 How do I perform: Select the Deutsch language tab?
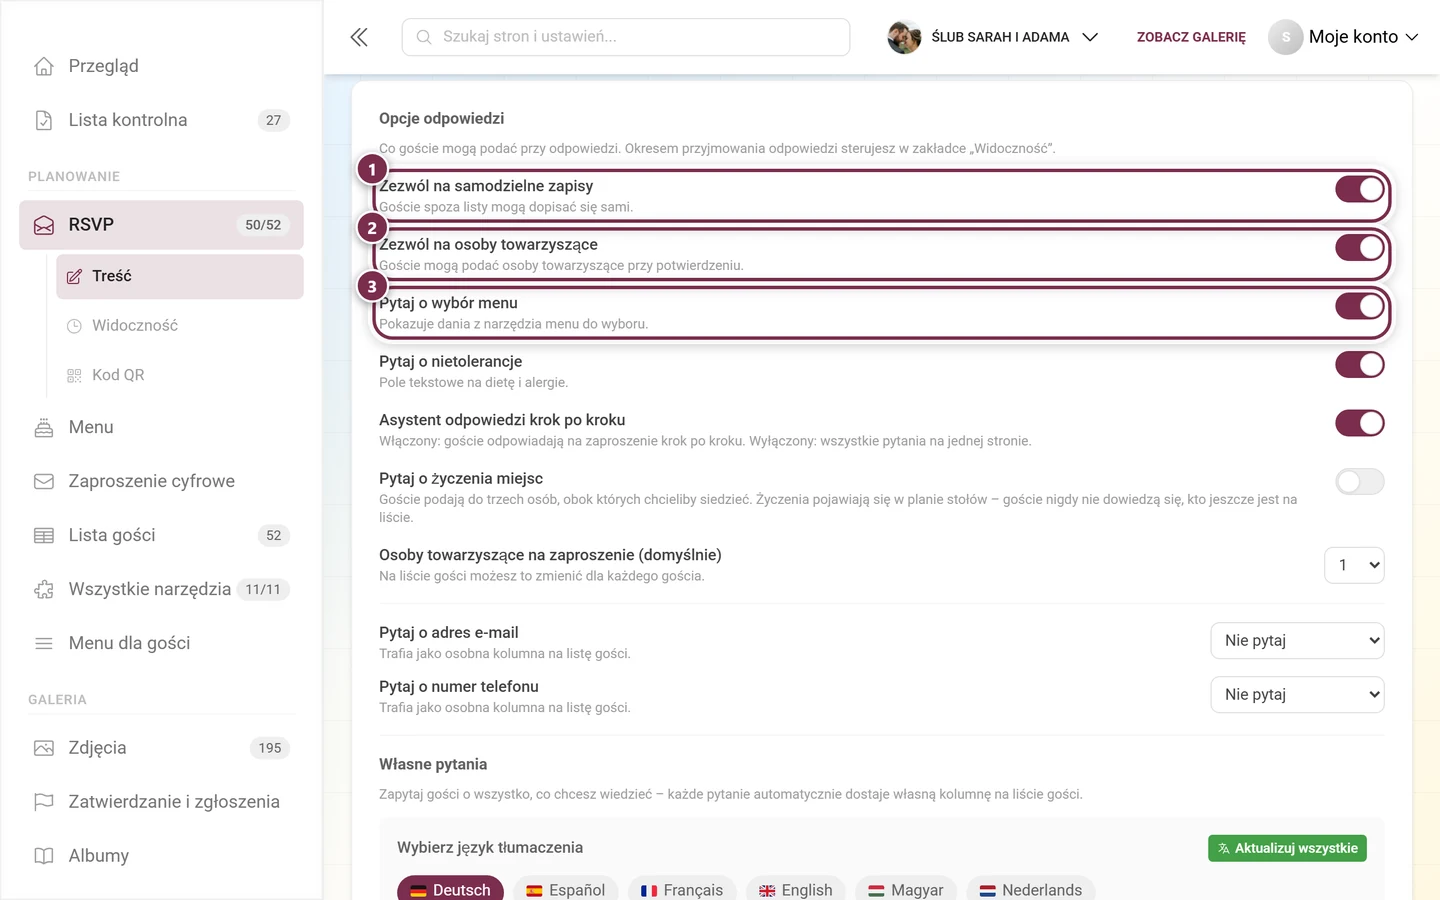[x=452, y=889]
